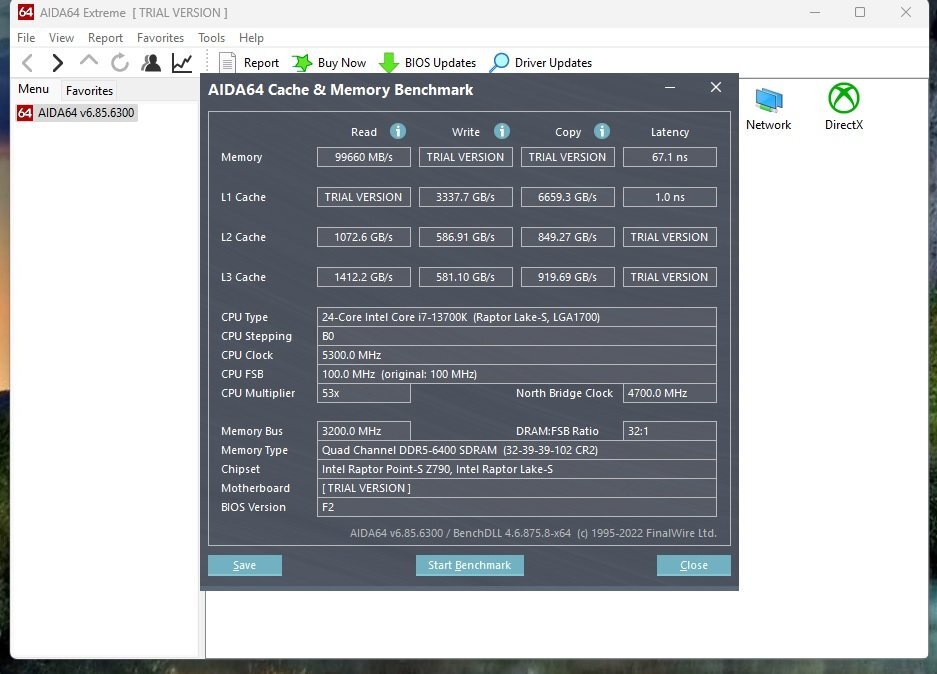Open Driver Updates from toolbar
This screenshot has width=937, height=674.
tap(541, 63)
